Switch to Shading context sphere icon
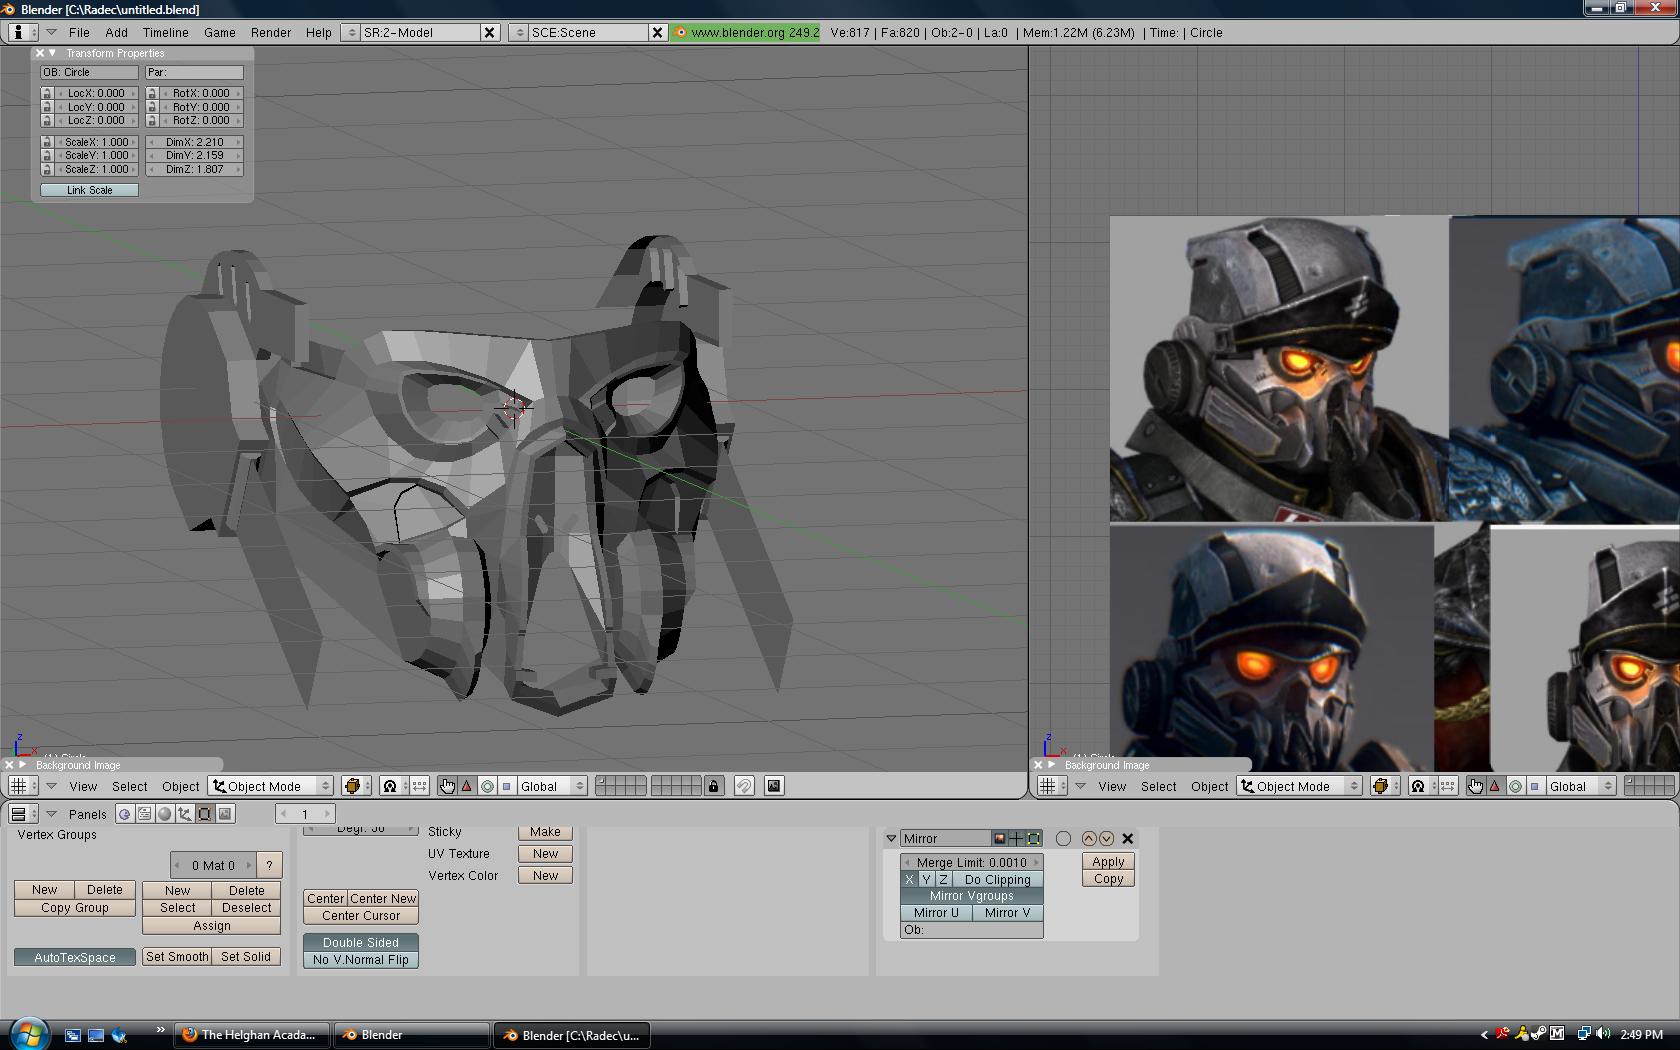1680x1050 pixels. point(165,814)
